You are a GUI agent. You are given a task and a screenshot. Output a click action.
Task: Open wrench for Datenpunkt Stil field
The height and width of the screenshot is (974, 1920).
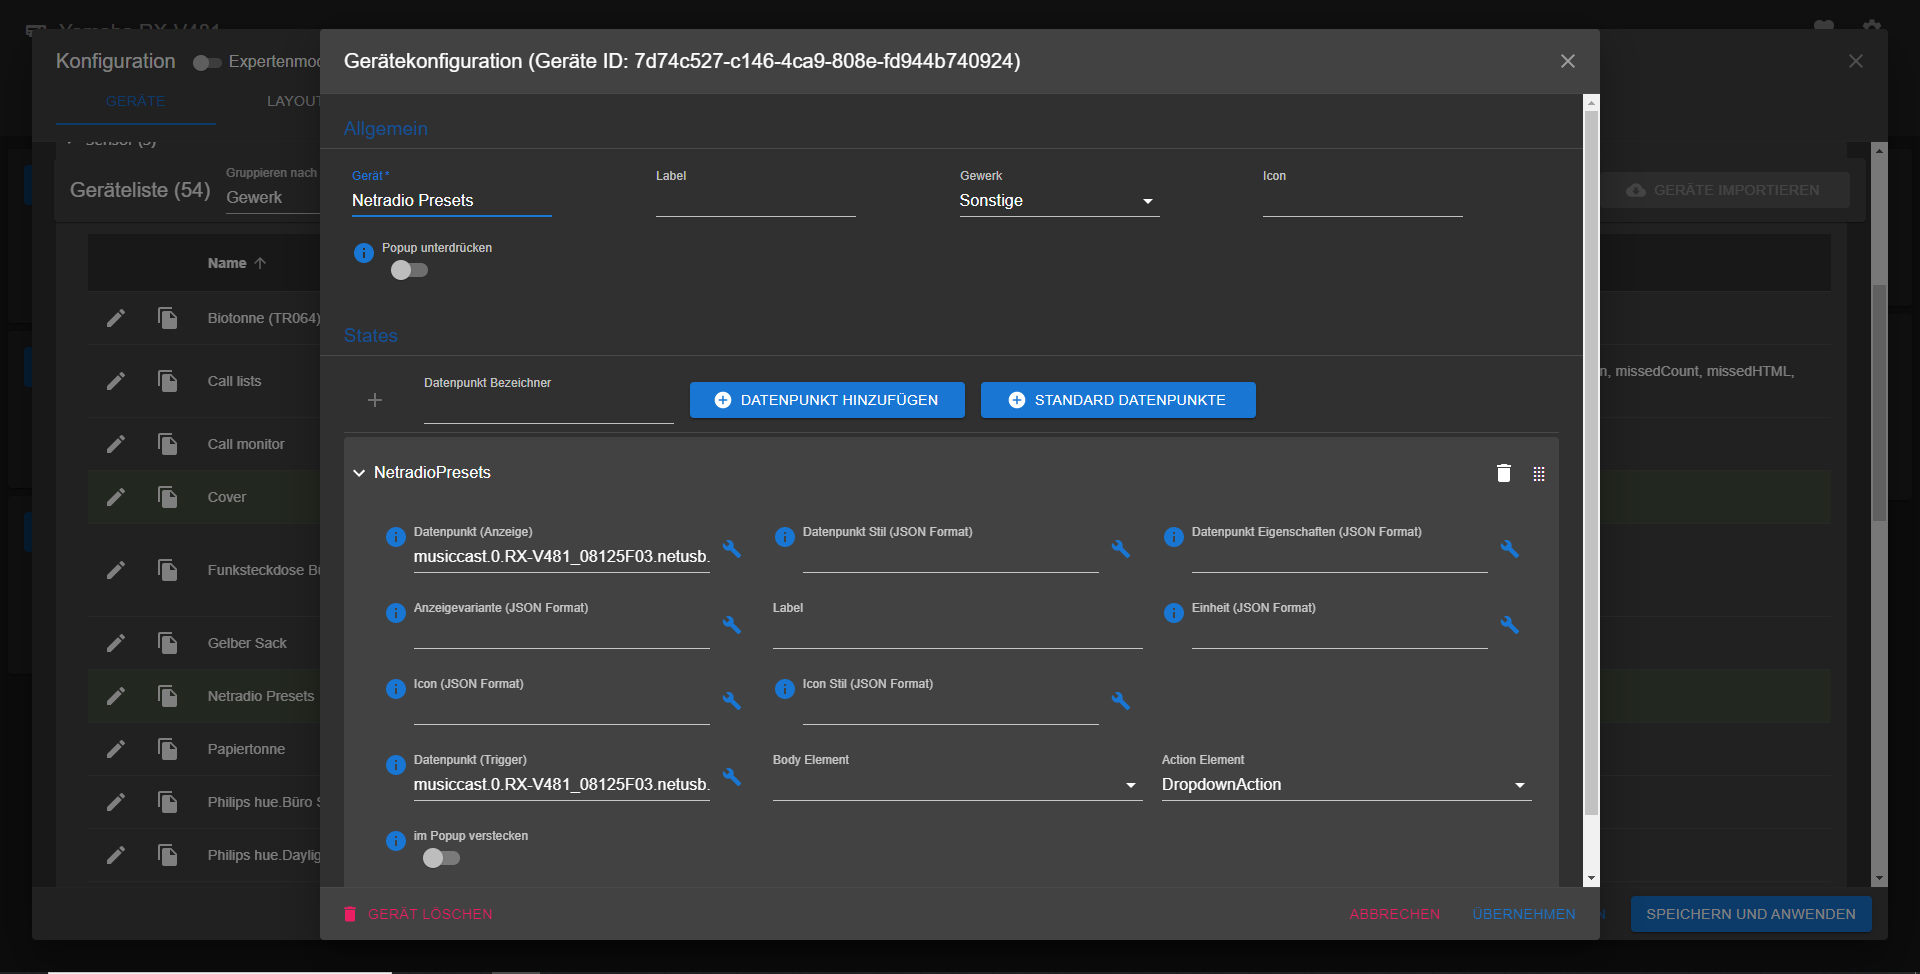tap(1121, 549)
